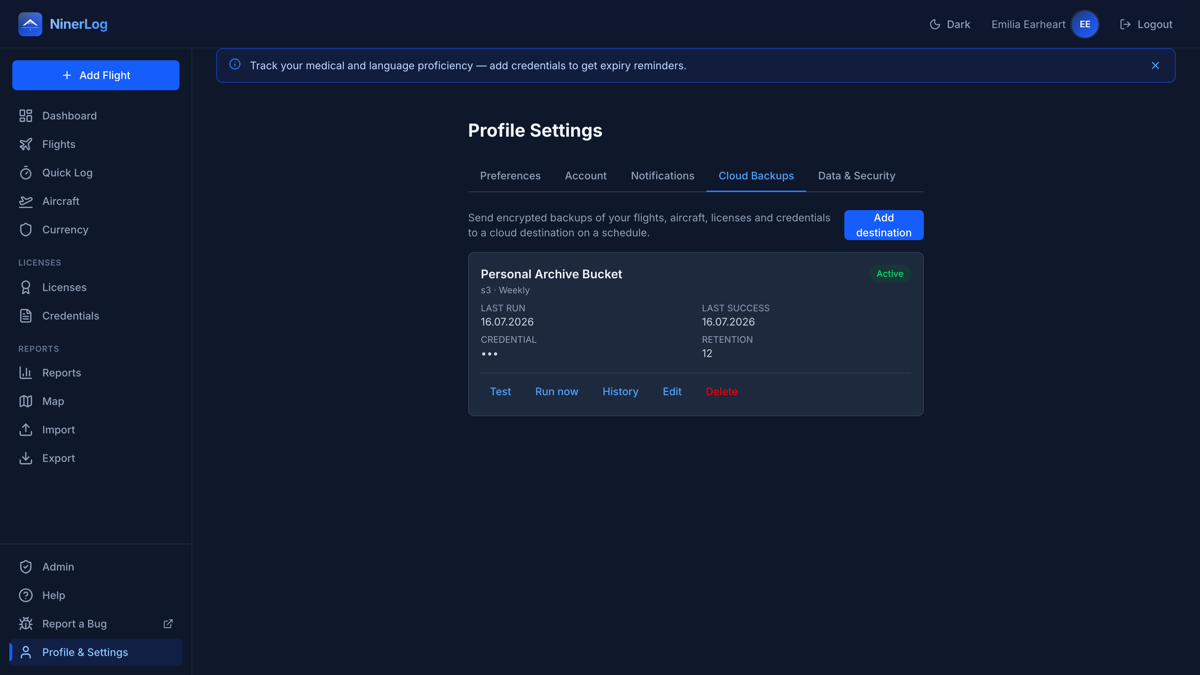Click the NinerLog brand name
The height and width of the screenshot is (675, 1200).
click(x=78, y=24)
